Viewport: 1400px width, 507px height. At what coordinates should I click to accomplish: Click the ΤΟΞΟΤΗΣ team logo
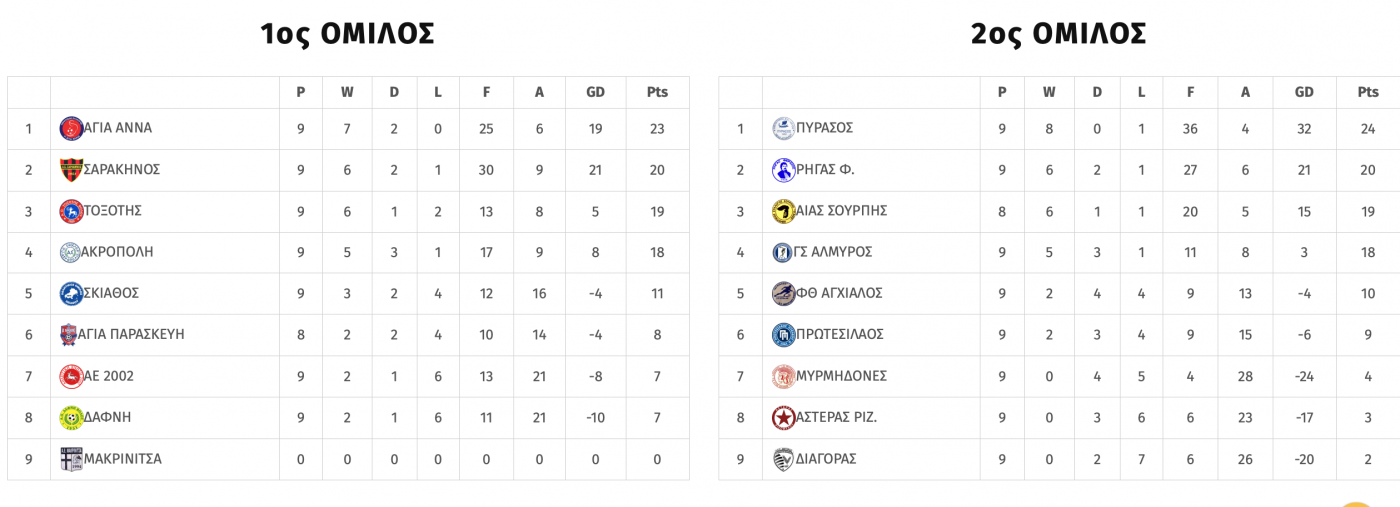pyautogui.click(x=71, y=211)
